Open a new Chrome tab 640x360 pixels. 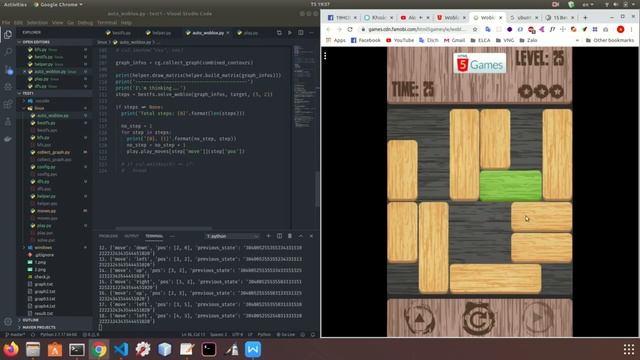[x=585, y=18]
